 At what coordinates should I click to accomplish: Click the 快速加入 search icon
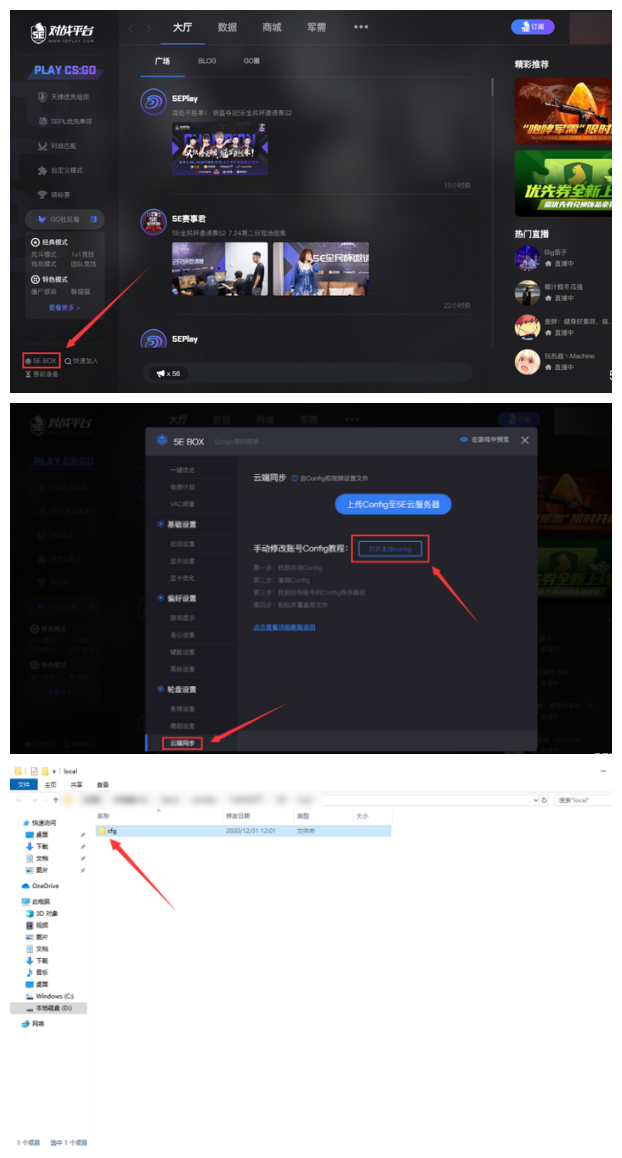(68, 360)
